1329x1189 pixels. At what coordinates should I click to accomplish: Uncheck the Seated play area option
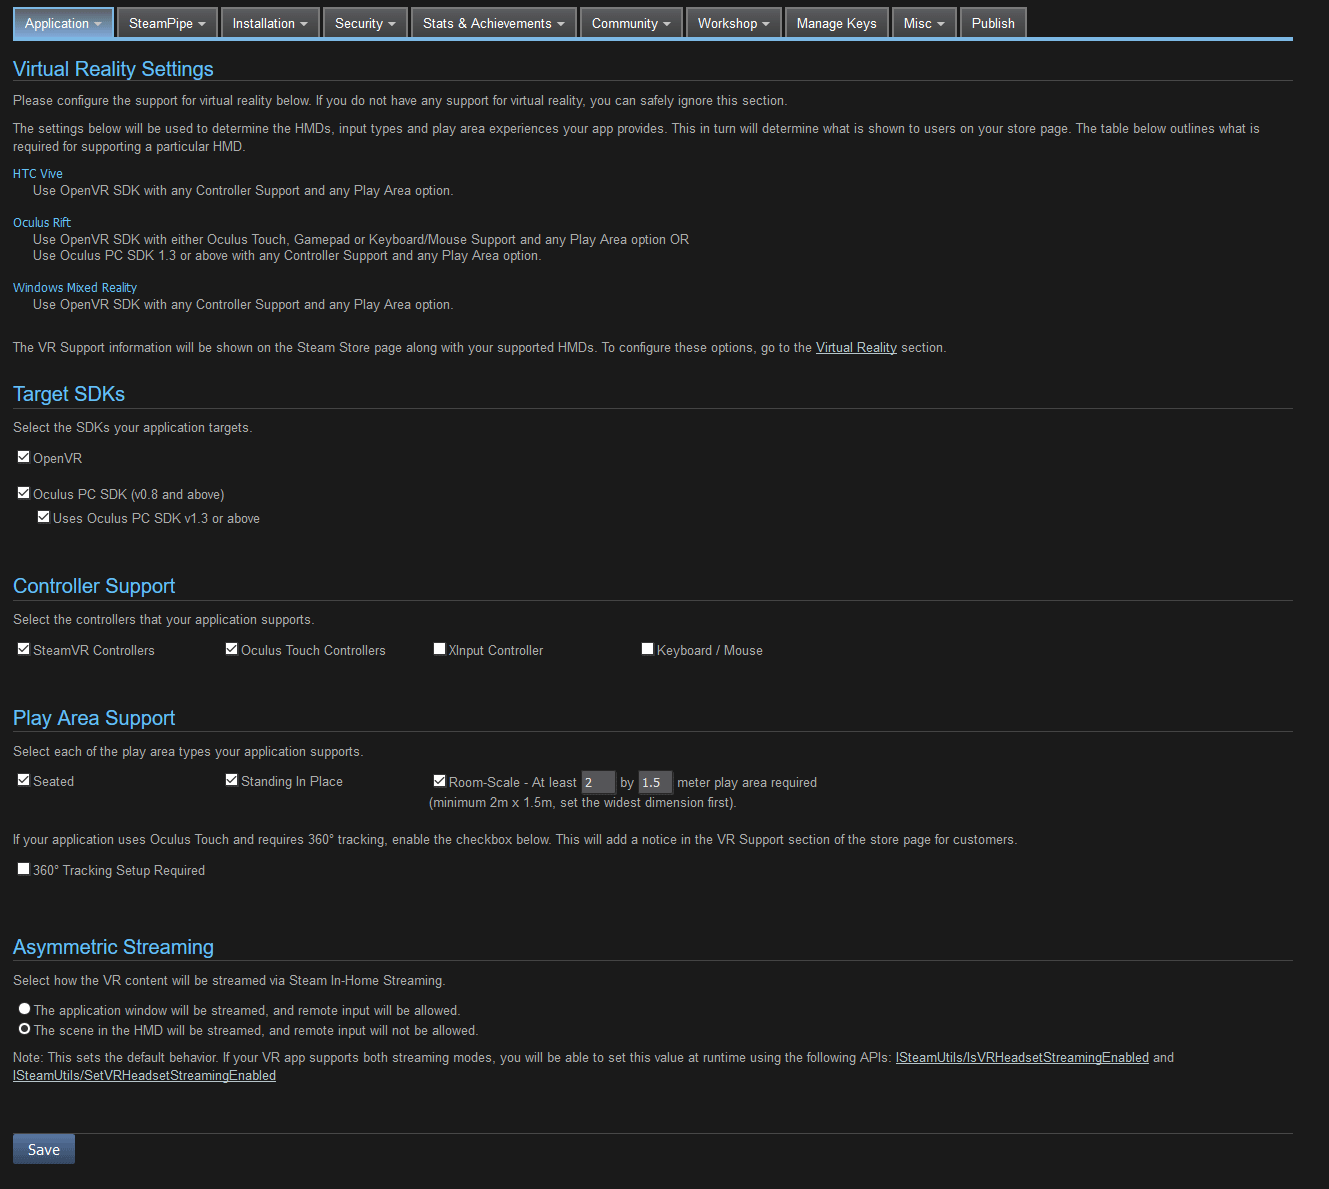tap(23, 779)
